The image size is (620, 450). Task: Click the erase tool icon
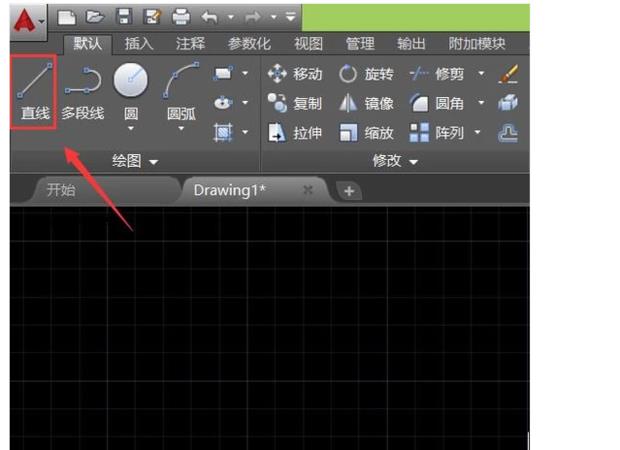point(508,74)
